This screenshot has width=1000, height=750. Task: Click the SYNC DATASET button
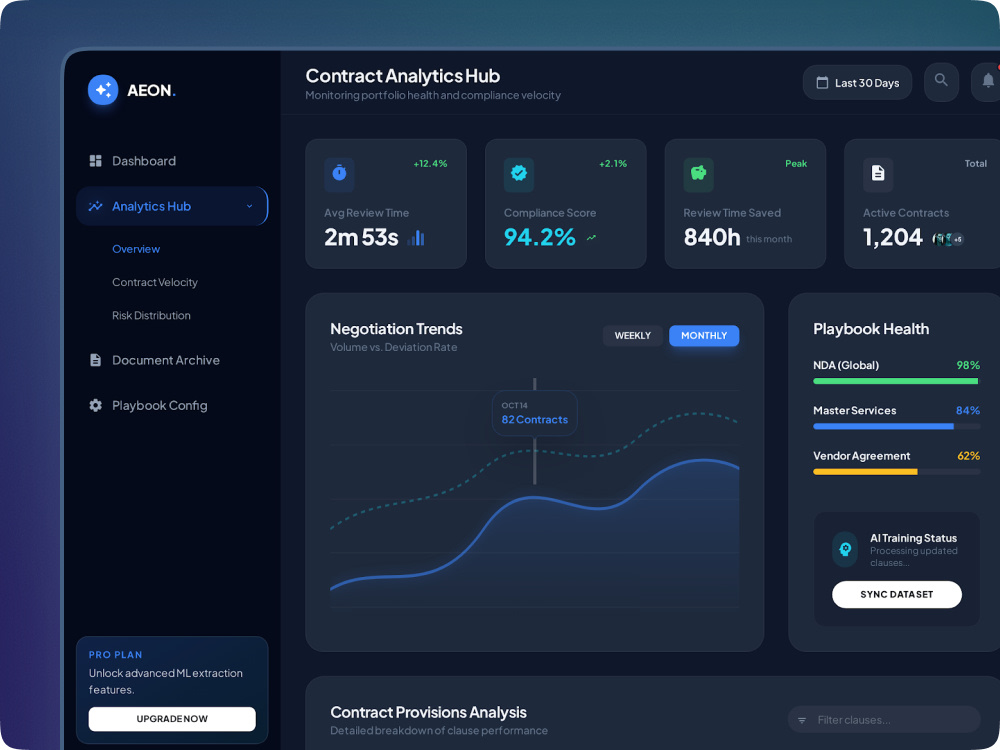coord(897,594)
